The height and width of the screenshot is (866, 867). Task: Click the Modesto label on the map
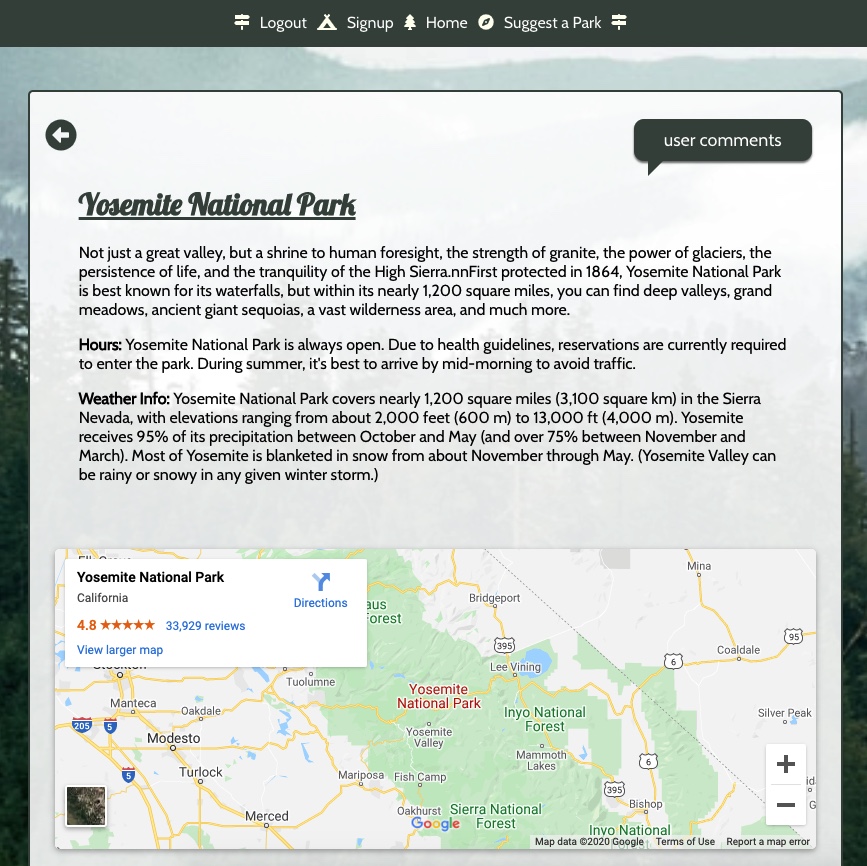point(174,738)
